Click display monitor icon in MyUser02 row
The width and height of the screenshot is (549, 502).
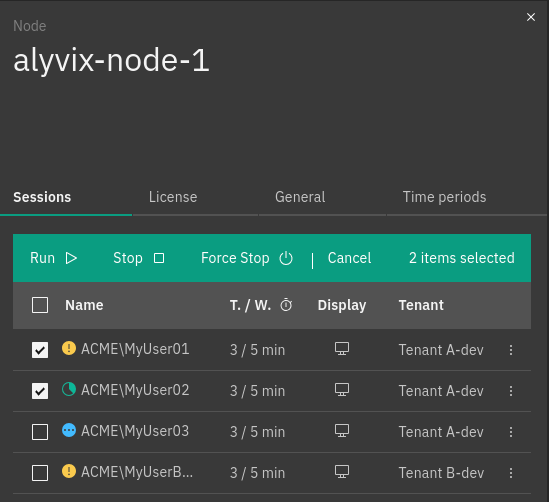(x=342, y=390)
